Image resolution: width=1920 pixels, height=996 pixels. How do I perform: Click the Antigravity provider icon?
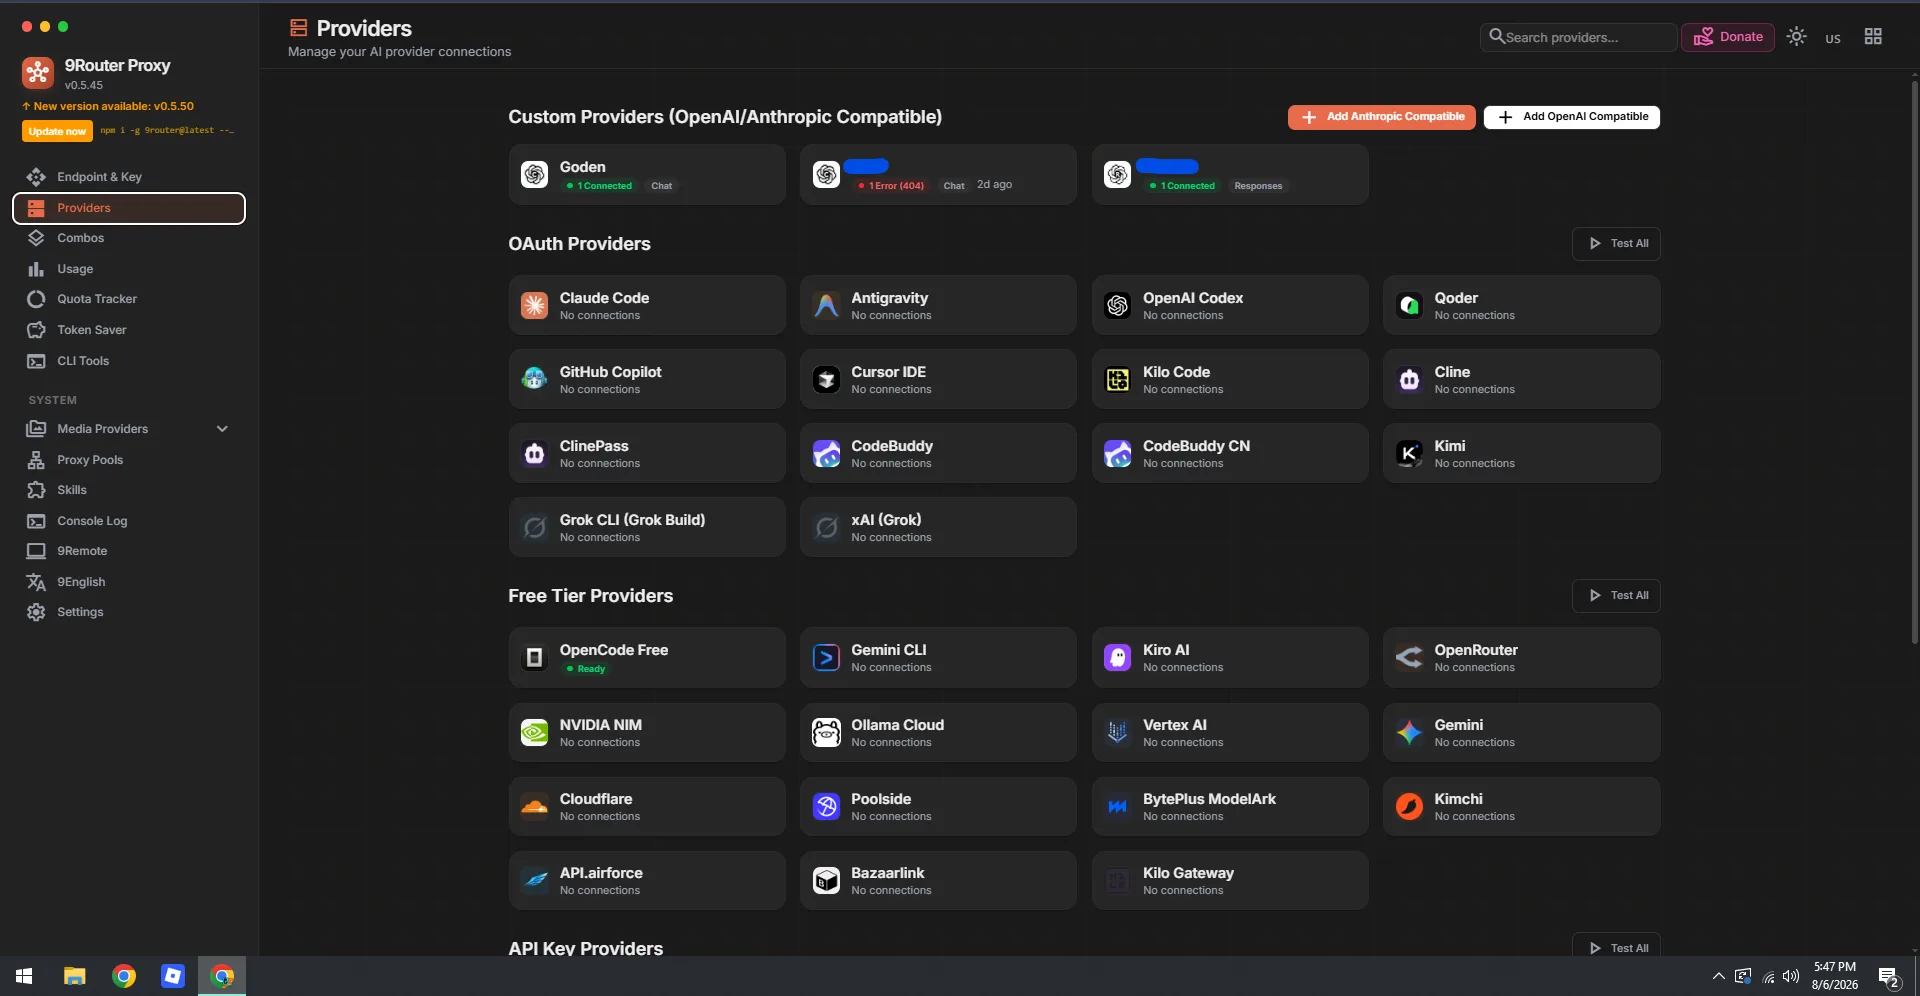click(826, 305)
